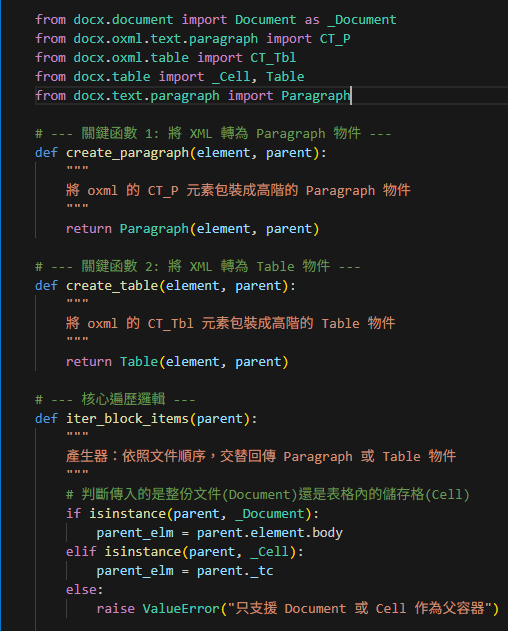
Task: Click the if isinstance(parent, _Document) line
Action: 192,513
